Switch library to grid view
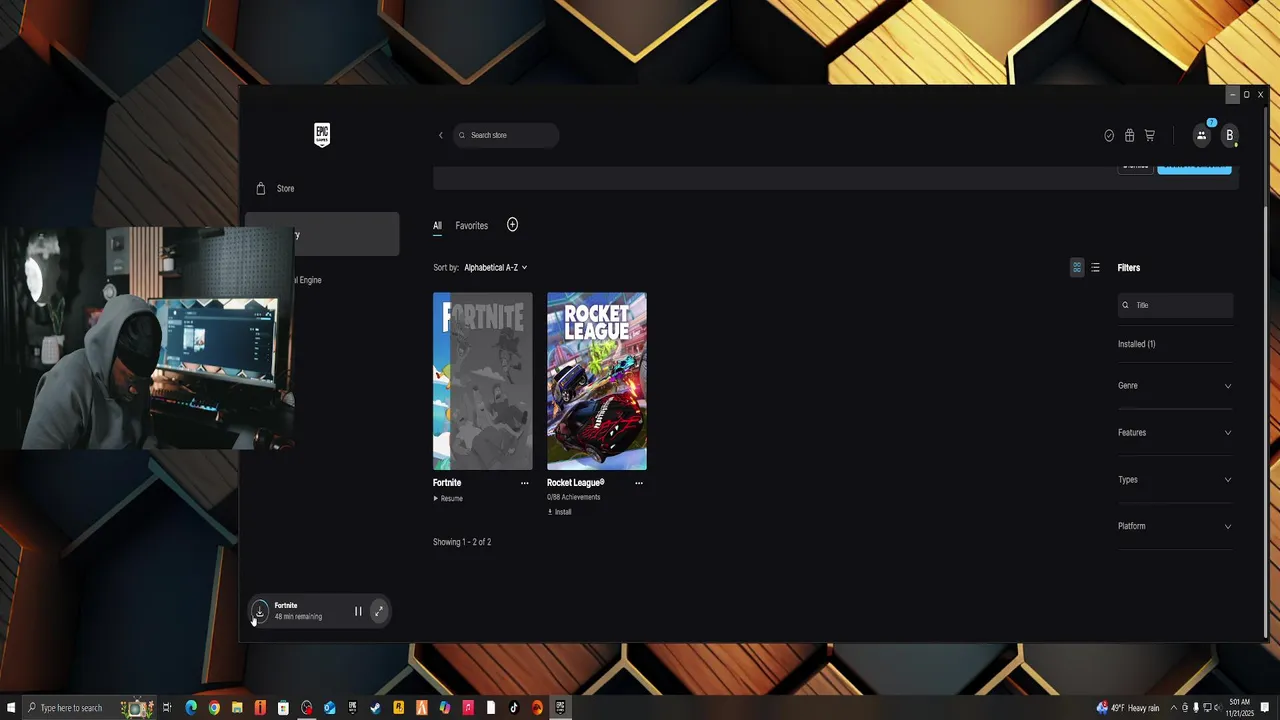Viewport: 1280px width, 720px height. pos(1077,268)
